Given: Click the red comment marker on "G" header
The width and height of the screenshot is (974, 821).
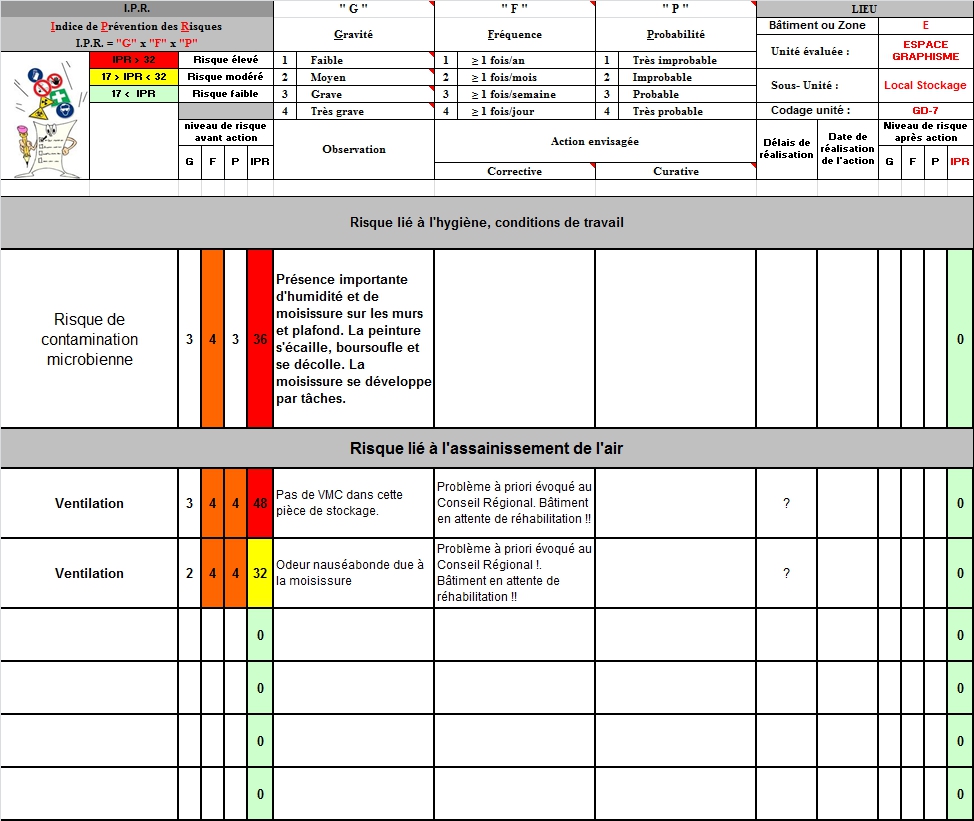Looking at the screenshot, I should click(431, 5).
